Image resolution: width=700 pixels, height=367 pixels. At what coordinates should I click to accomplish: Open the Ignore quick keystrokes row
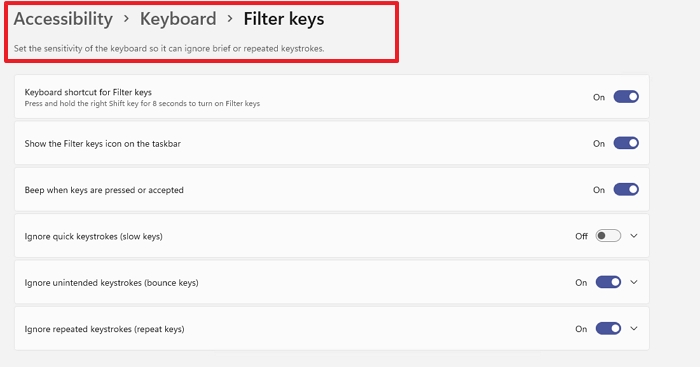coord(332,236)
